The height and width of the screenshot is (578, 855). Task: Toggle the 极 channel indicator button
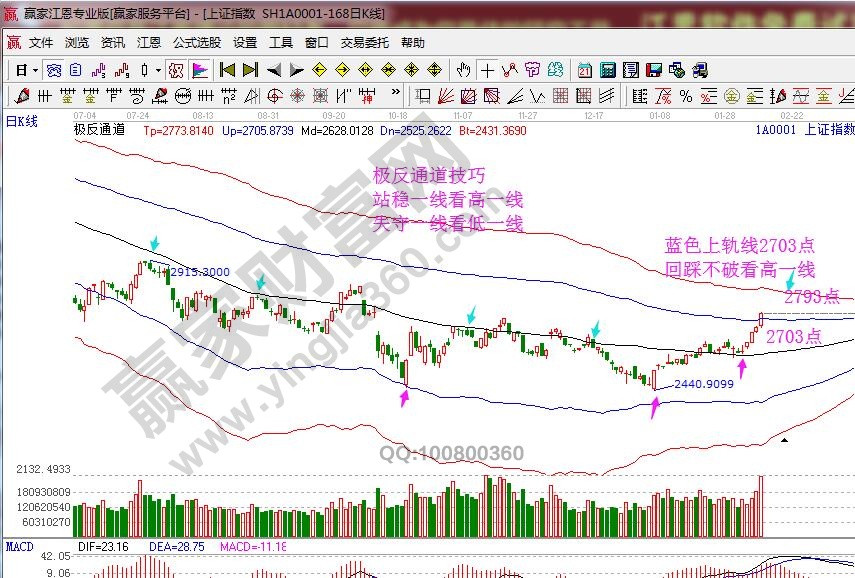tap(175, 70)
